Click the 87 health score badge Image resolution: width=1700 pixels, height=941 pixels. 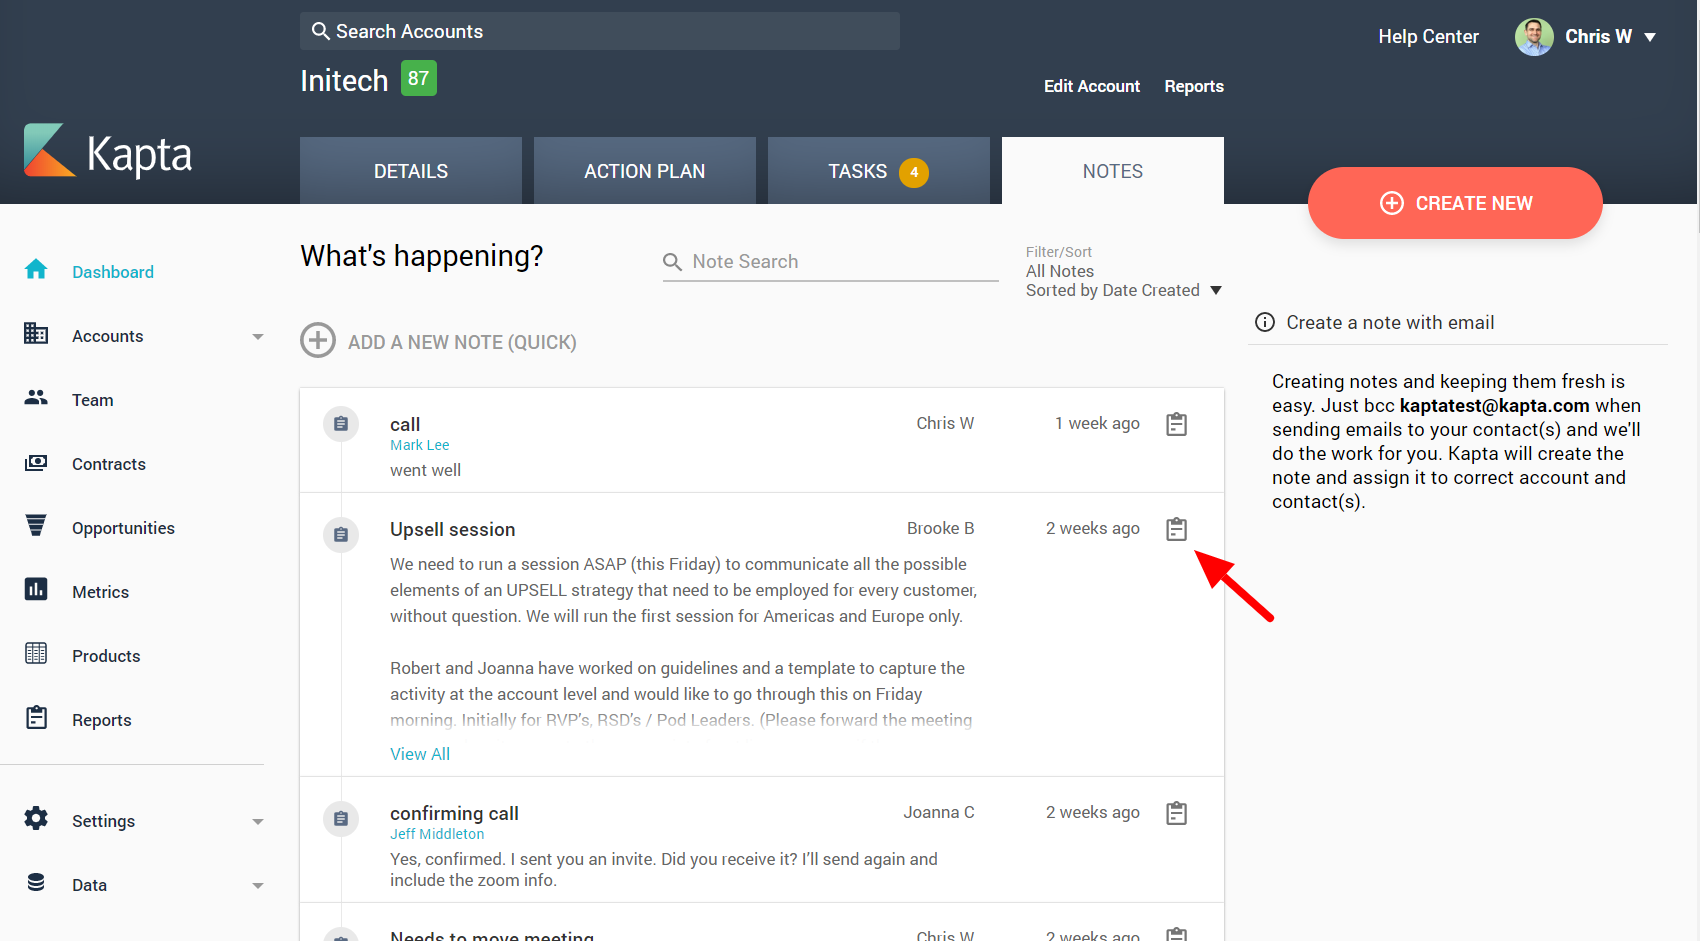point(419,78)
